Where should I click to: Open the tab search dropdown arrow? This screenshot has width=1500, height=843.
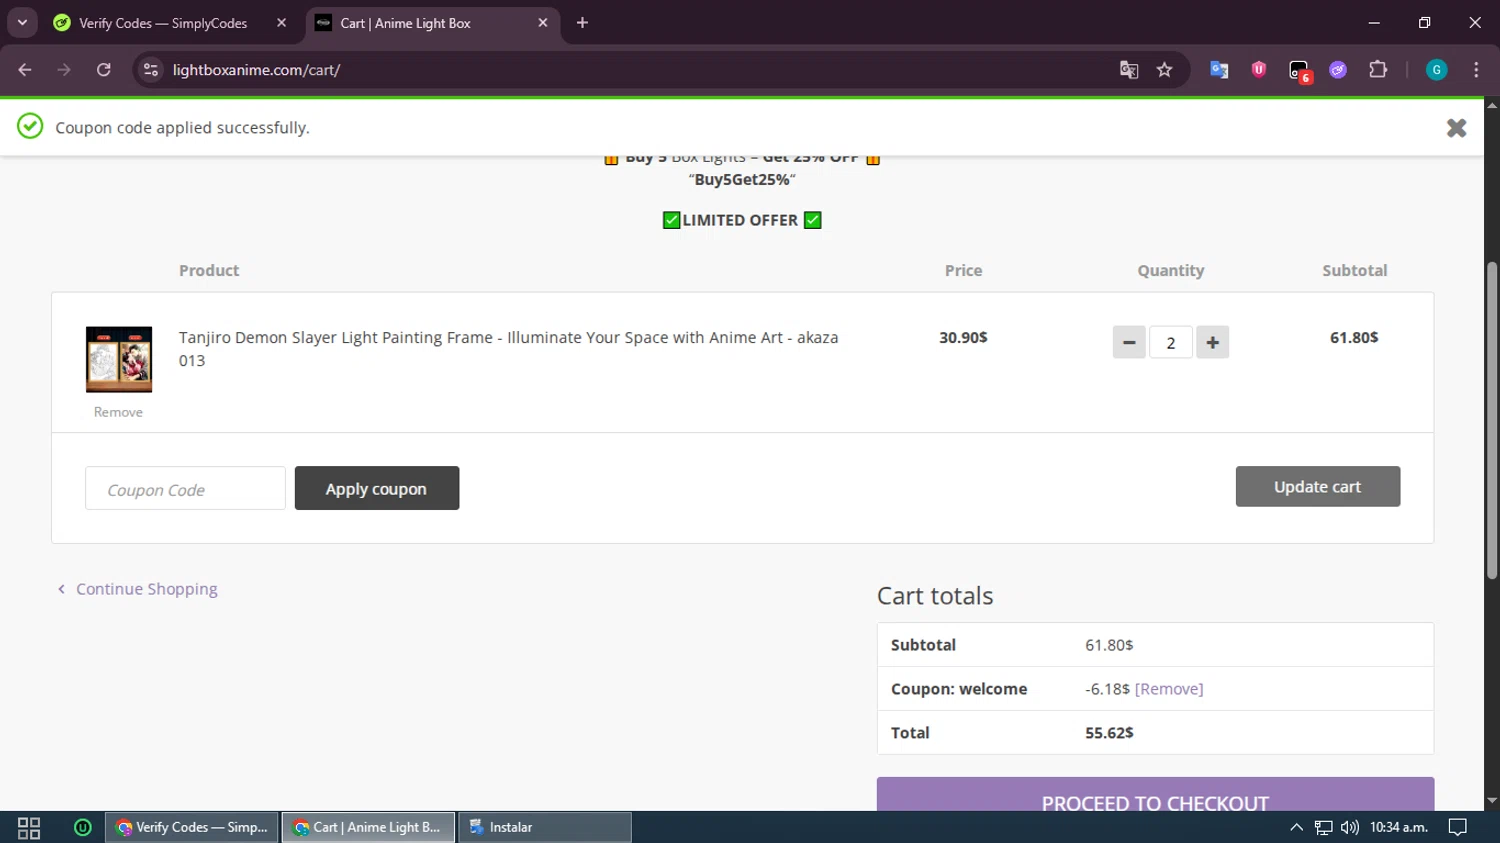[22, 22]
